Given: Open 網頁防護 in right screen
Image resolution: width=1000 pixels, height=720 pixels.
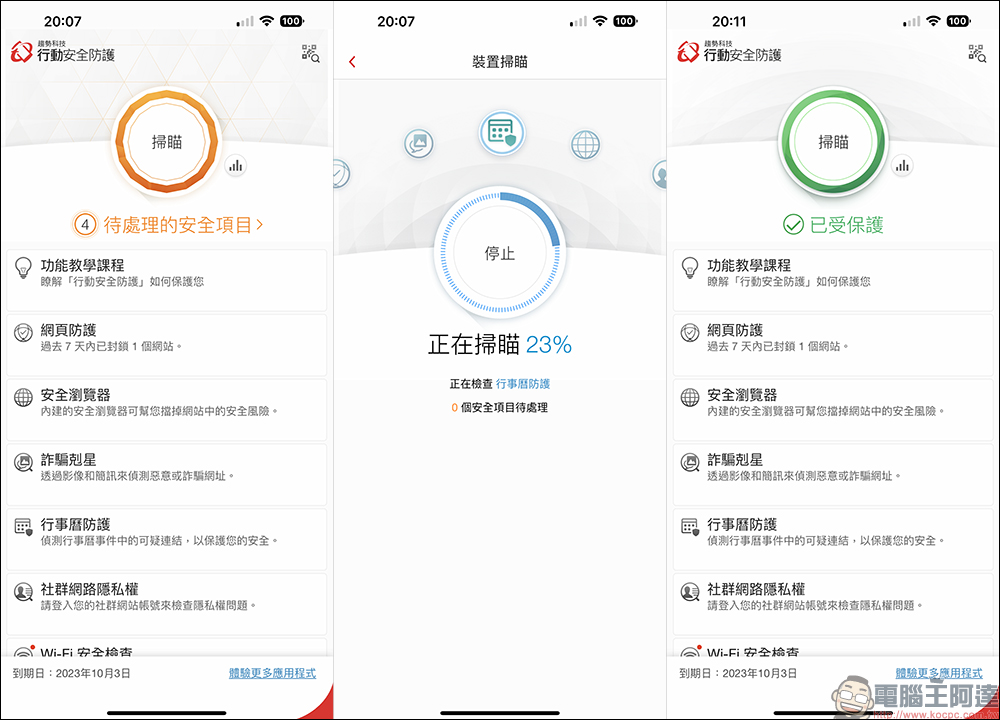Looking at the screenshot, I should [x=833, y=345].
